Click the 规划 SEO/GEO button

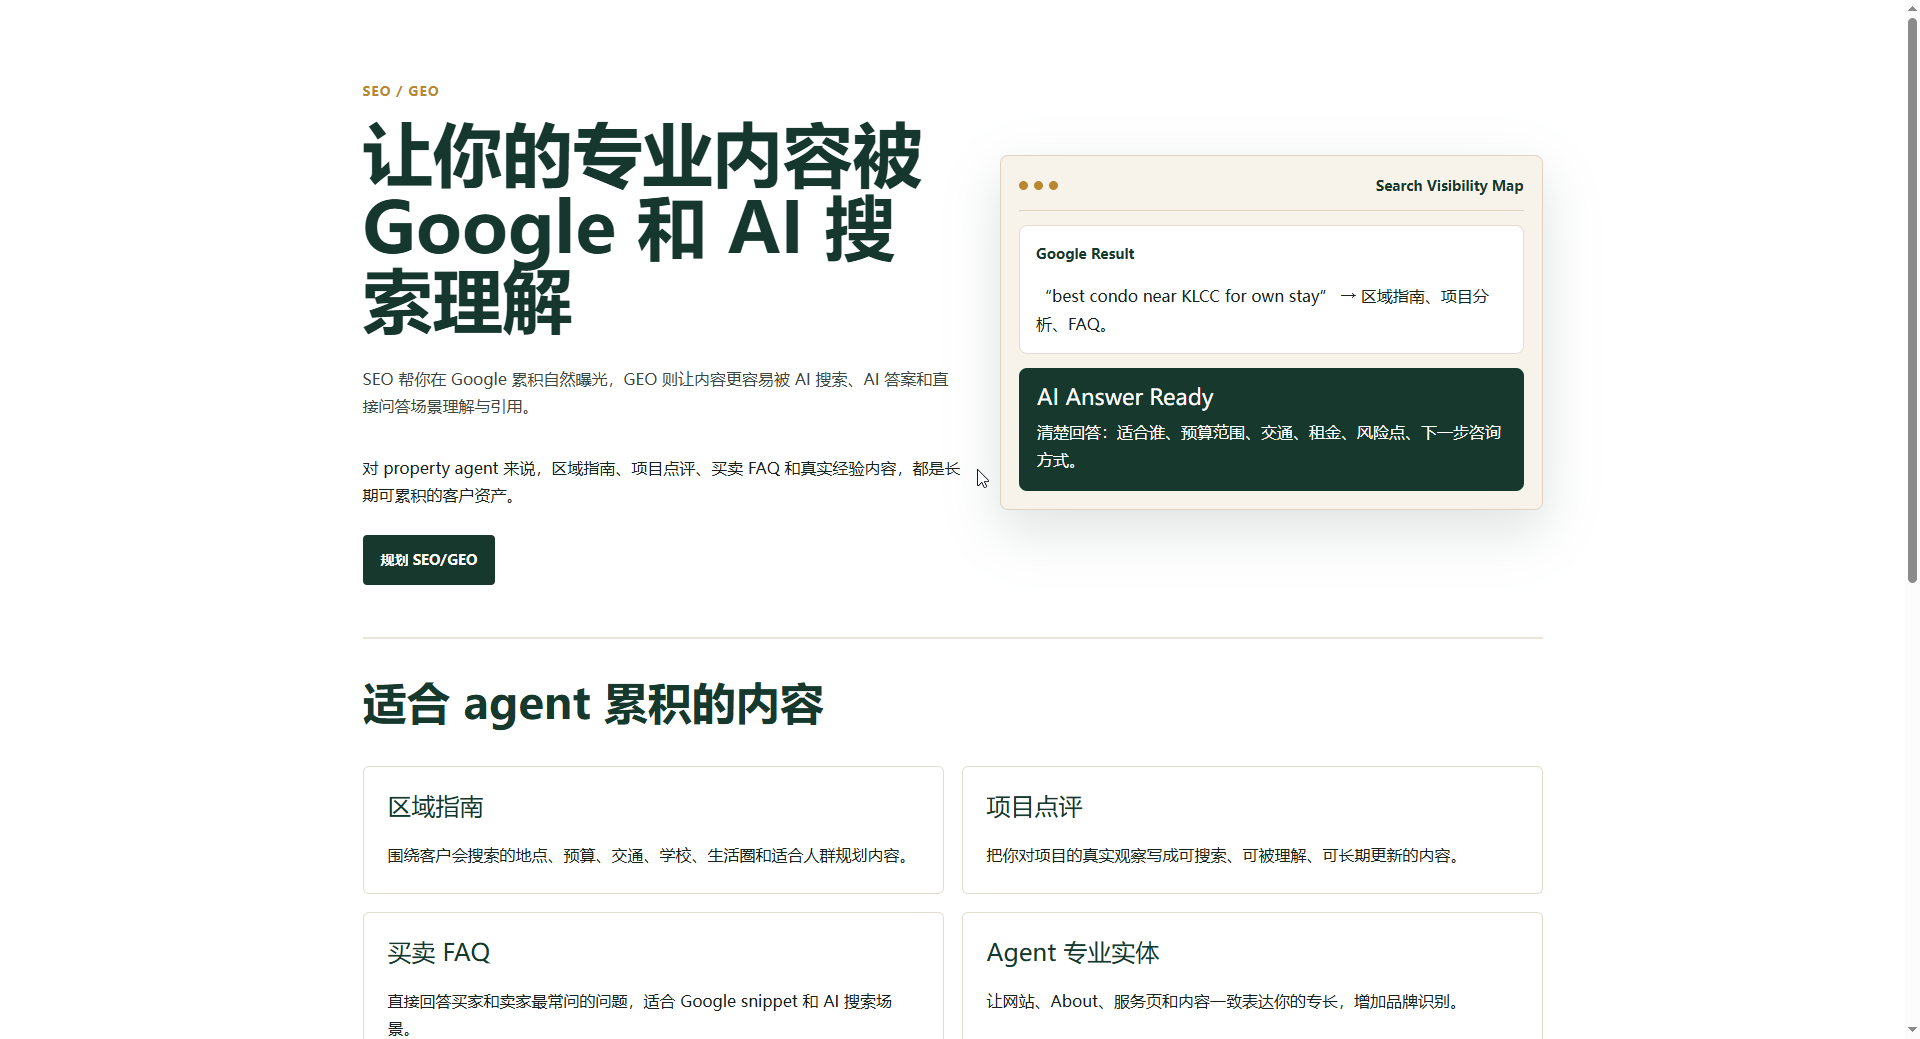[428, 560]
